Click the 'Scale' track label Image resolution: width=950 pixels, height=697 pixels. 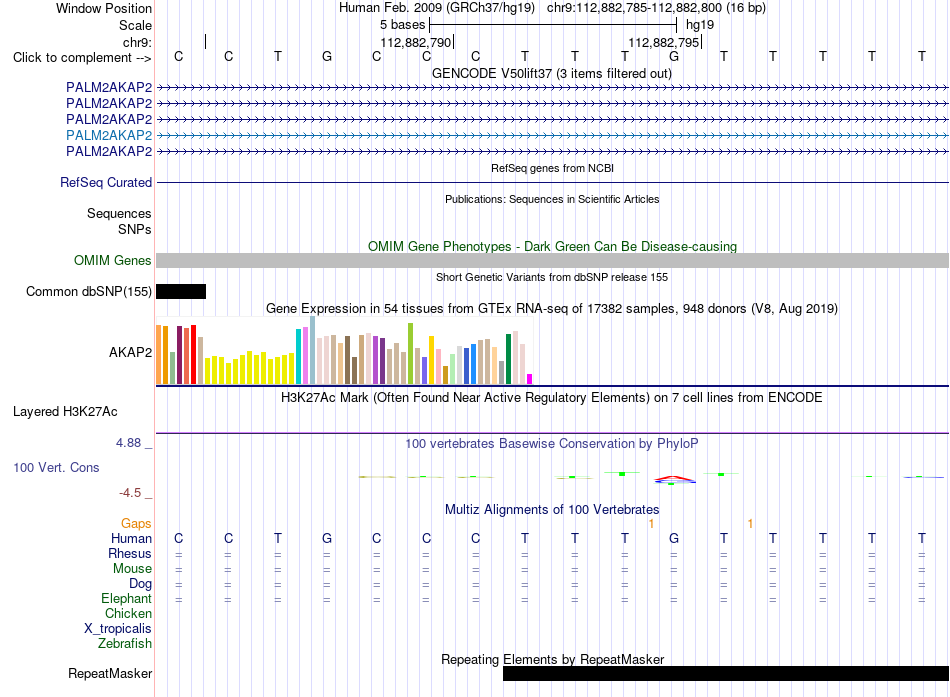click(x=135, y=25)
